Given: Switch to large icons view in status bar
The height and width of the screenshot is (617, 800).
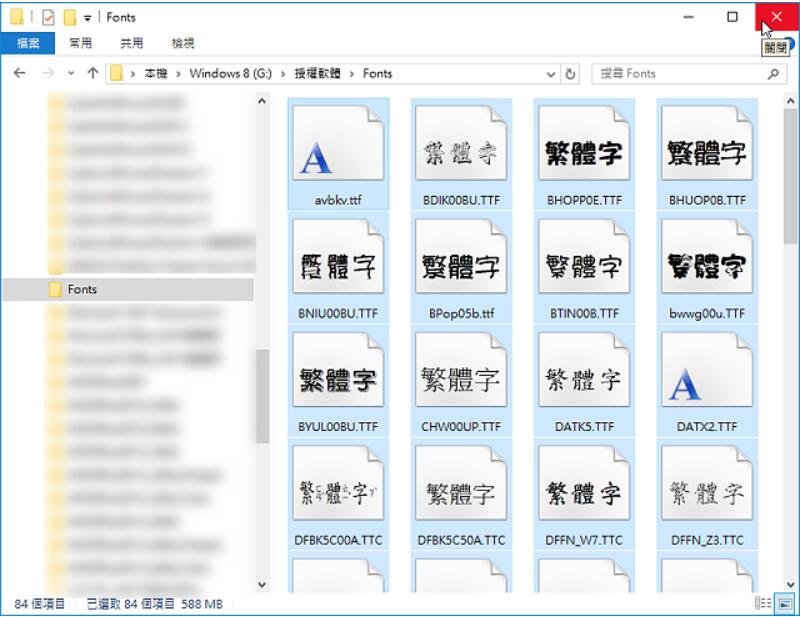Looking at the screenshot, I should (x=784, y=603).
